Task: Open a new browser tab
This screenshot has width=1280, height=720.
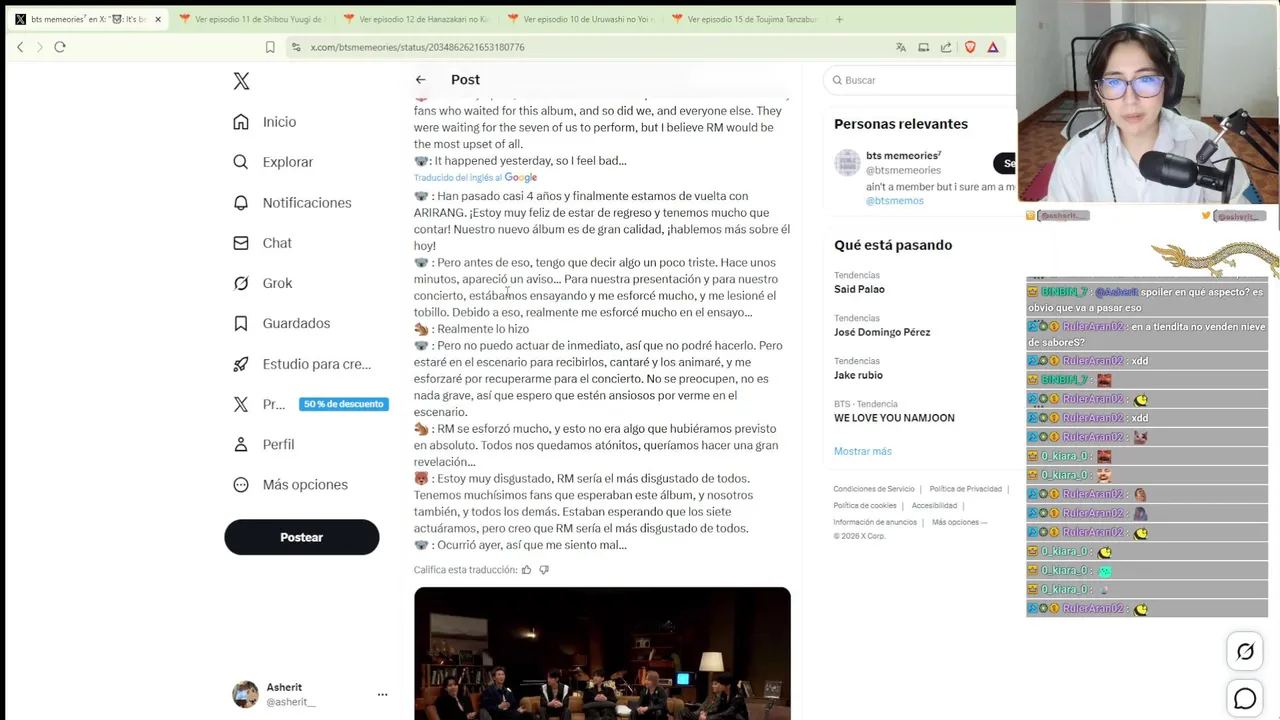Action: [839, 19]
